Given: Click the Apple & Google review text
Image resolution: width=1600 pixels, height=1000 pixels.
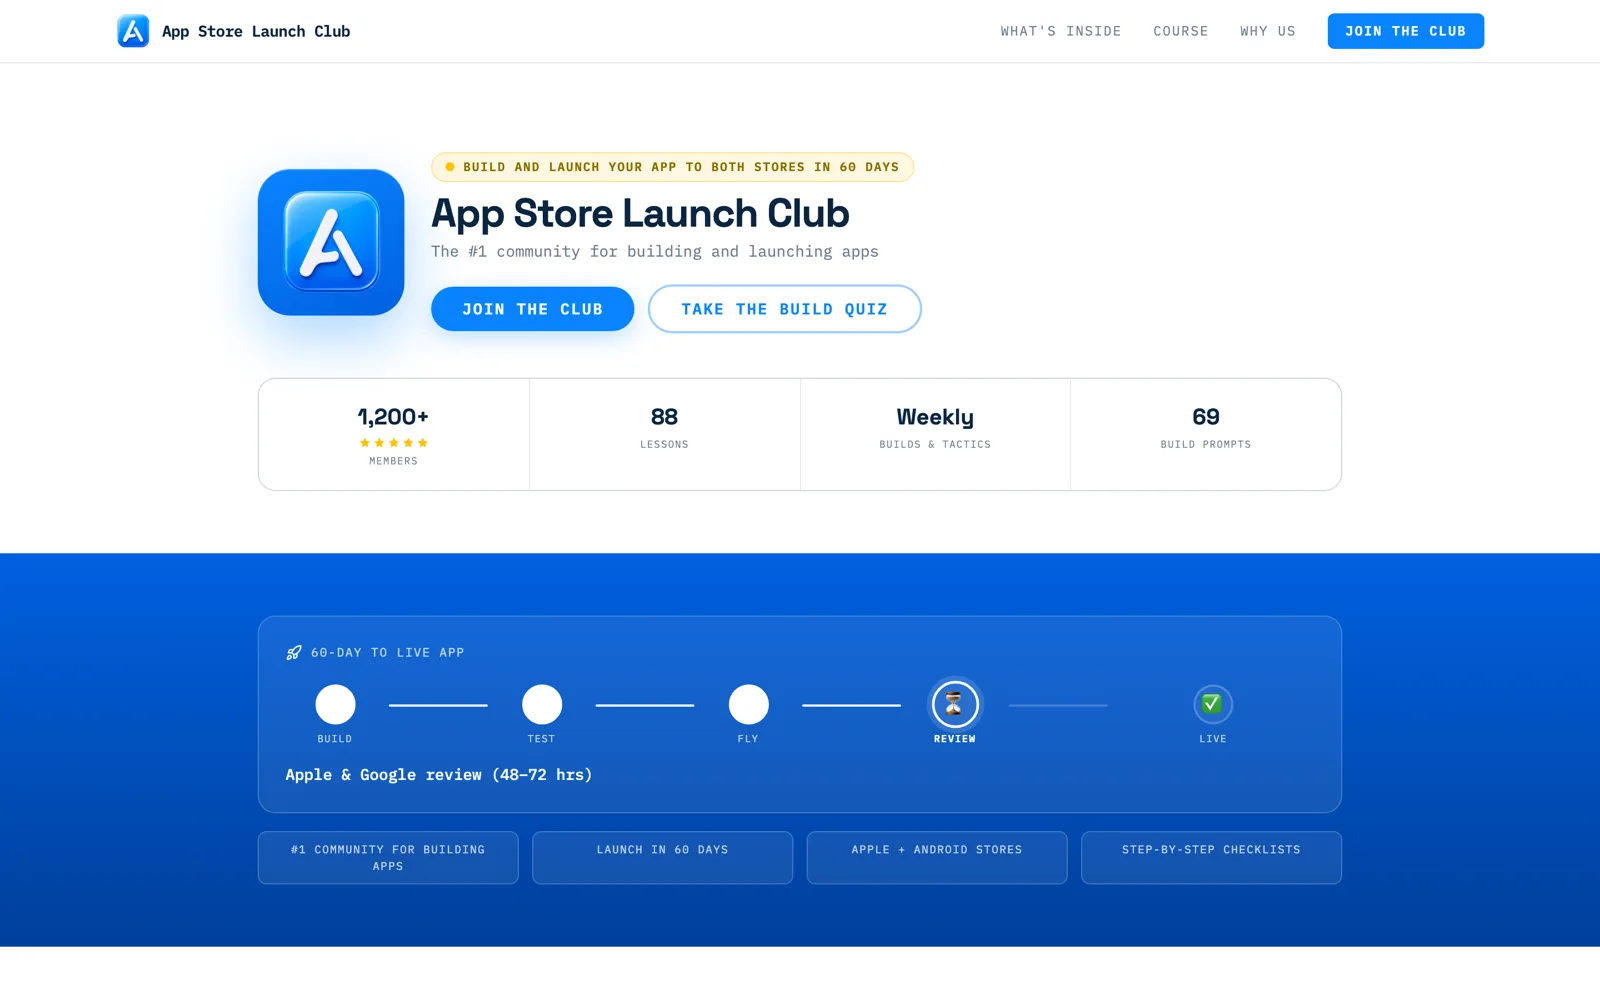Looking at the screenshot, I should 439,775.
